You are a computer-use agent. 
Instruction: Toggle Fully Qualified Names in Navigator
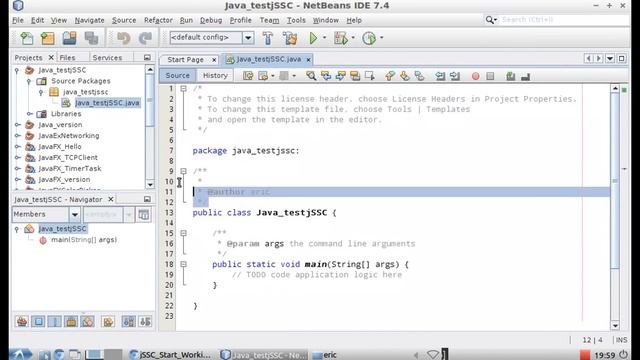pyautogui.click(x=108, y=322)
